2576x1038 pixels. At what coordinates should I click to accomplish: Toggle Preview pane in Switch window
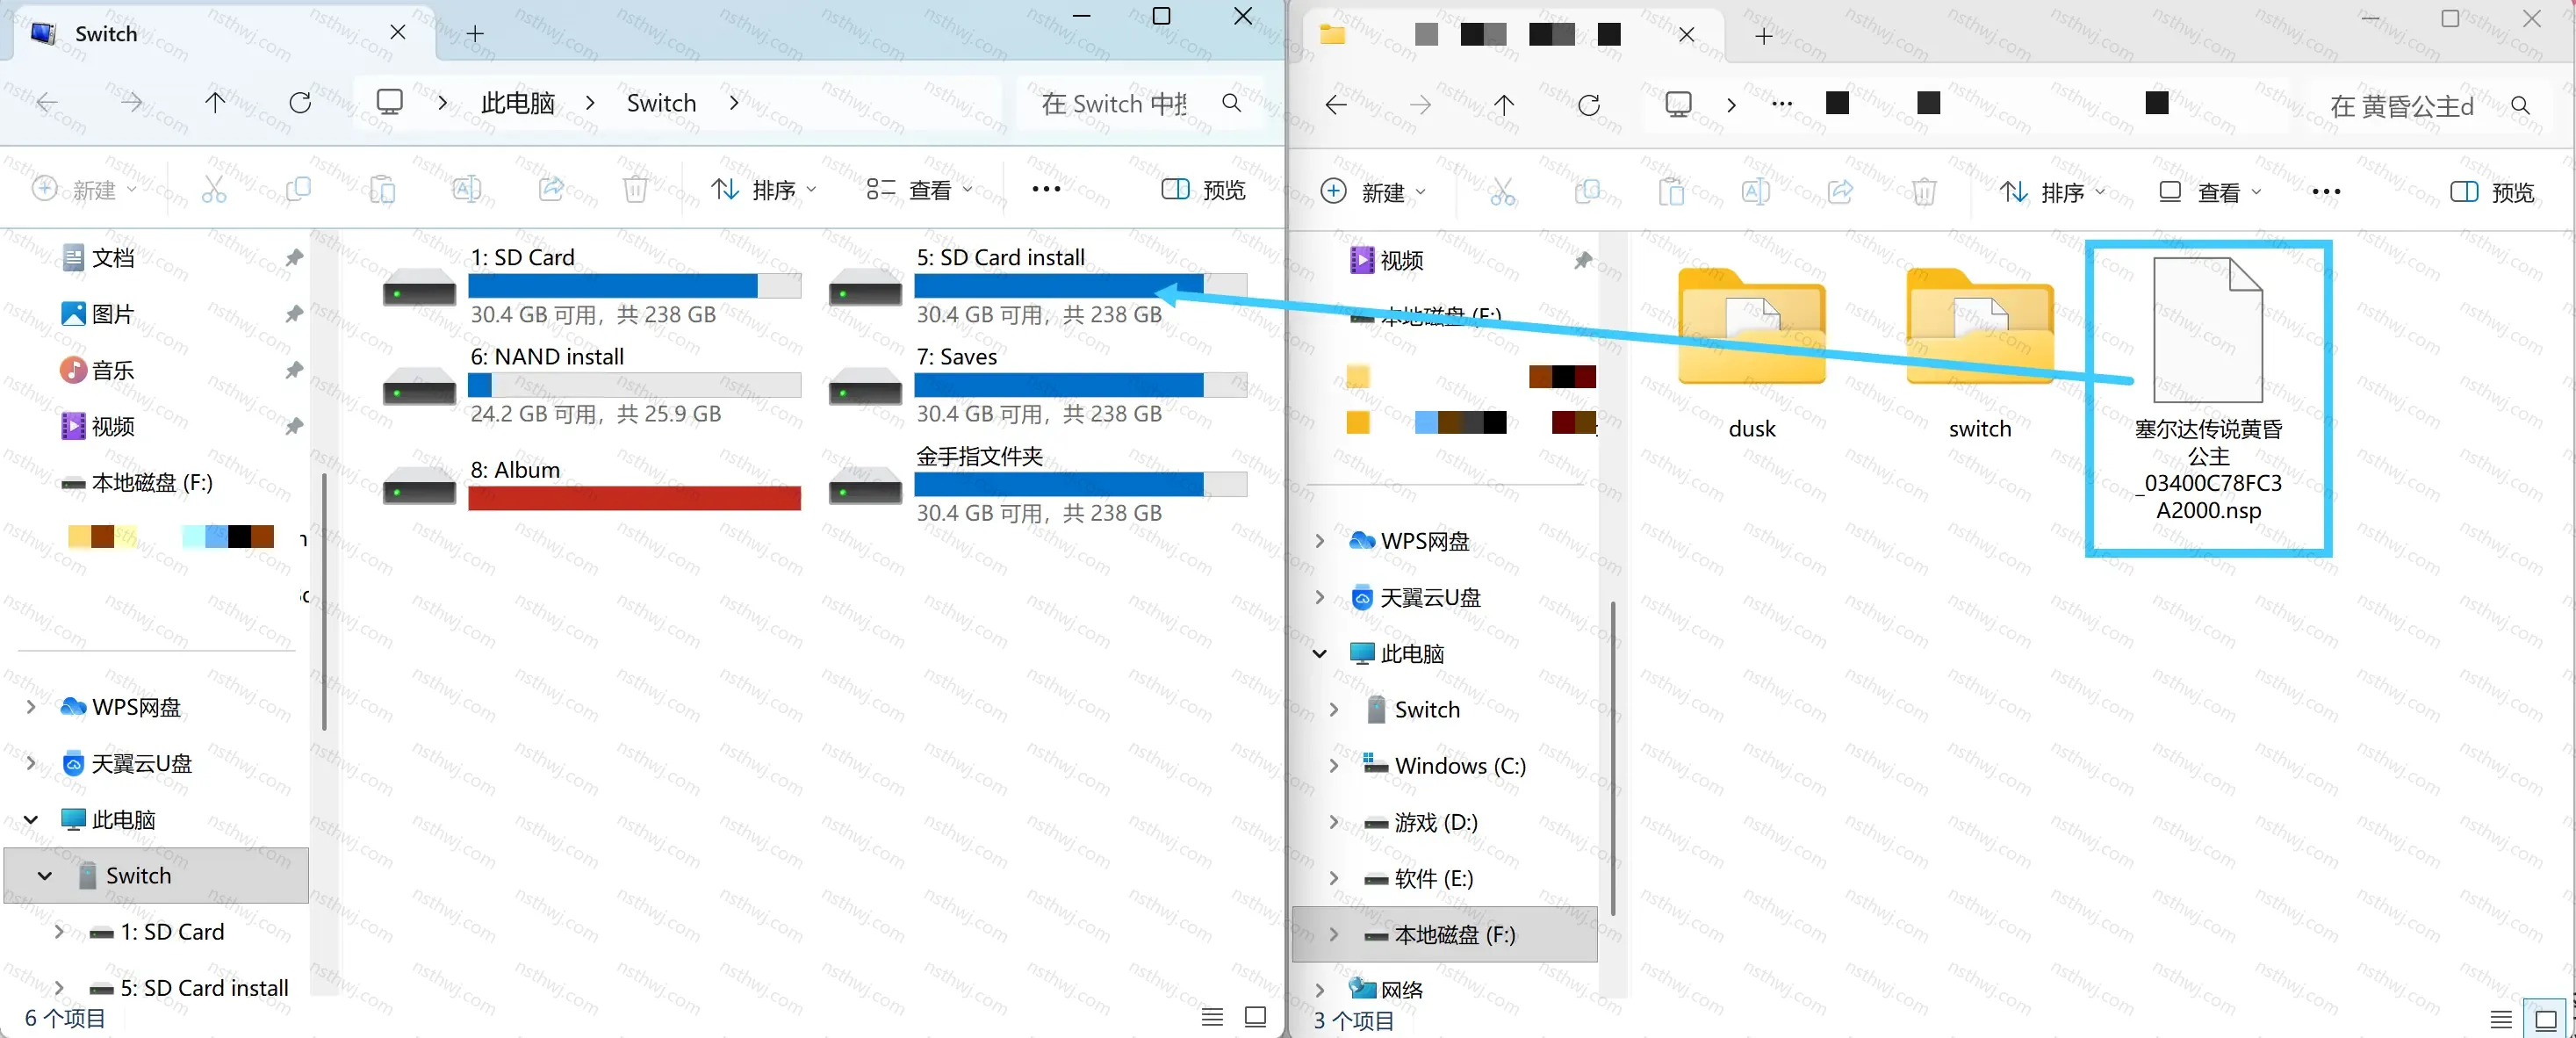coord(1203,189)
